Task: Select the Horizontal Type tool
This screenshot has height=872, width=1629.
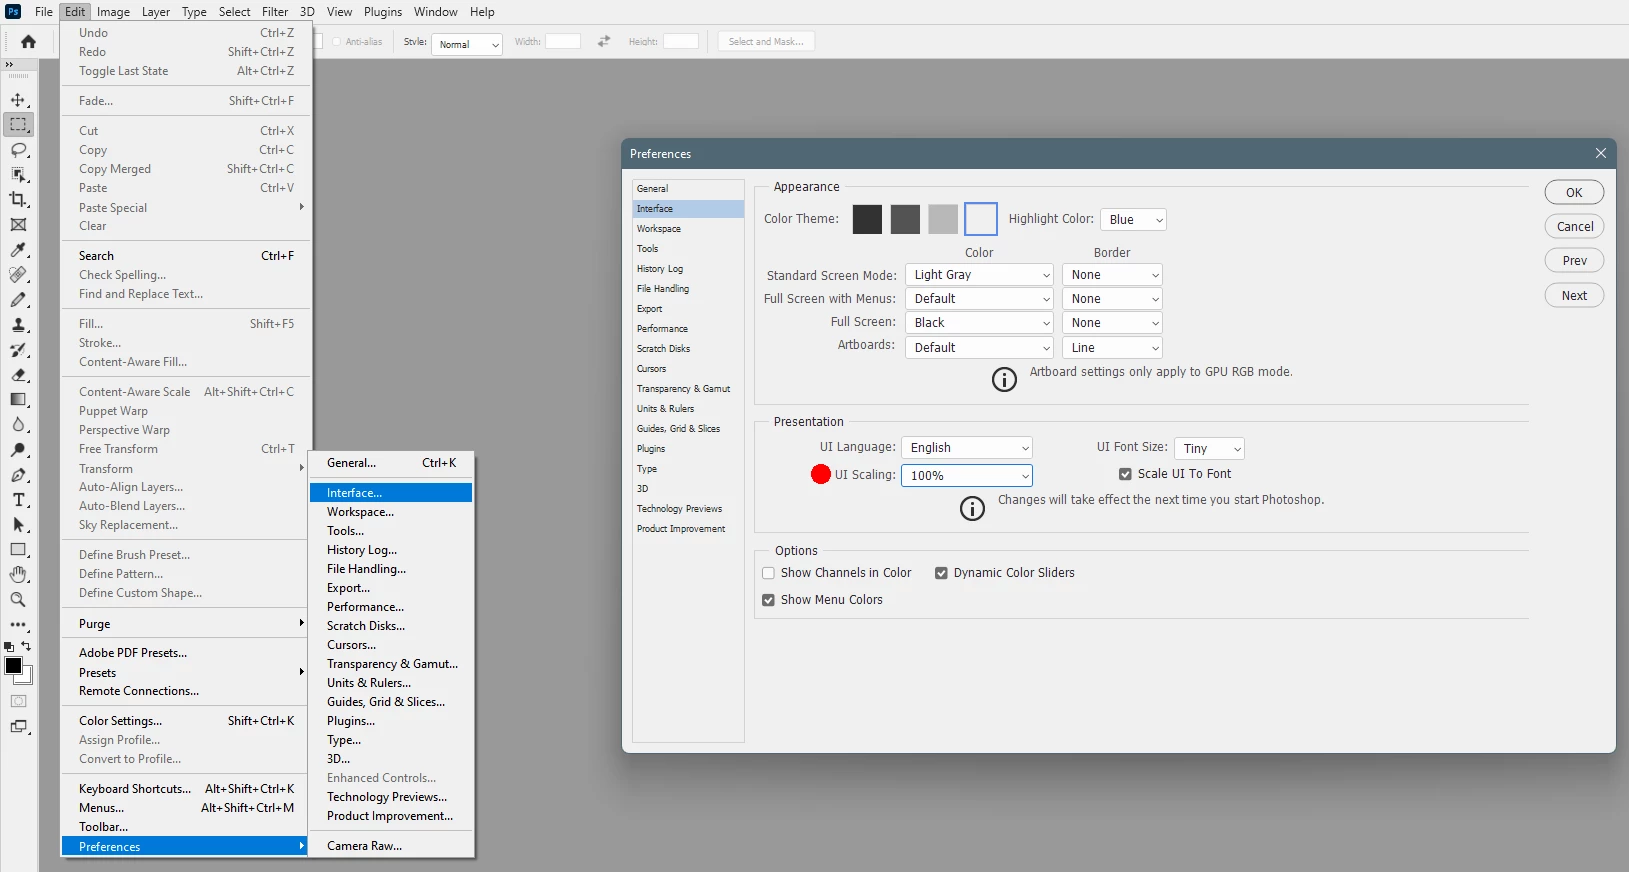Action: [18, 500]
